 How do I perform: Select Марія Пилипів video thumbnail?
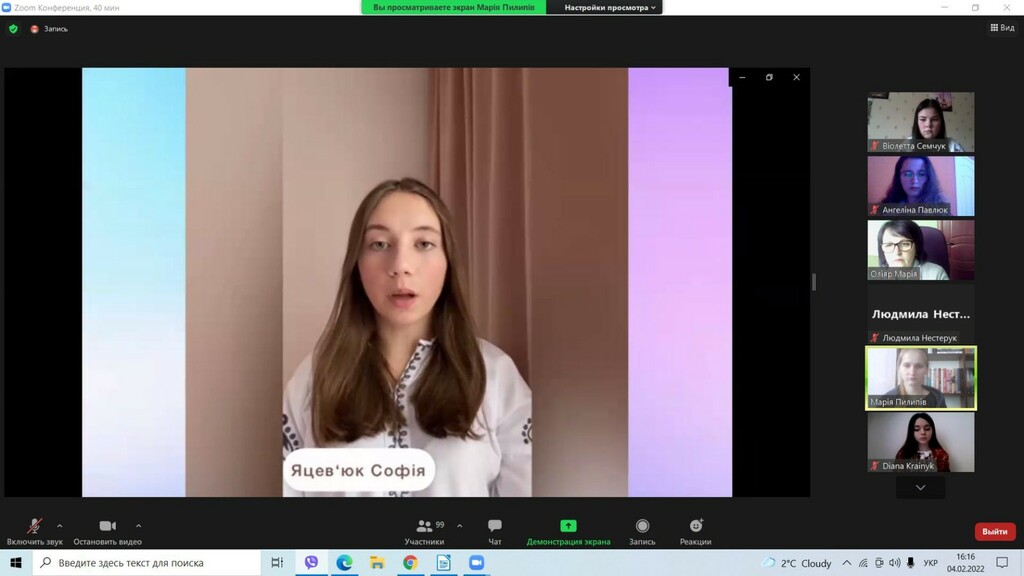(x=920, y=378)
